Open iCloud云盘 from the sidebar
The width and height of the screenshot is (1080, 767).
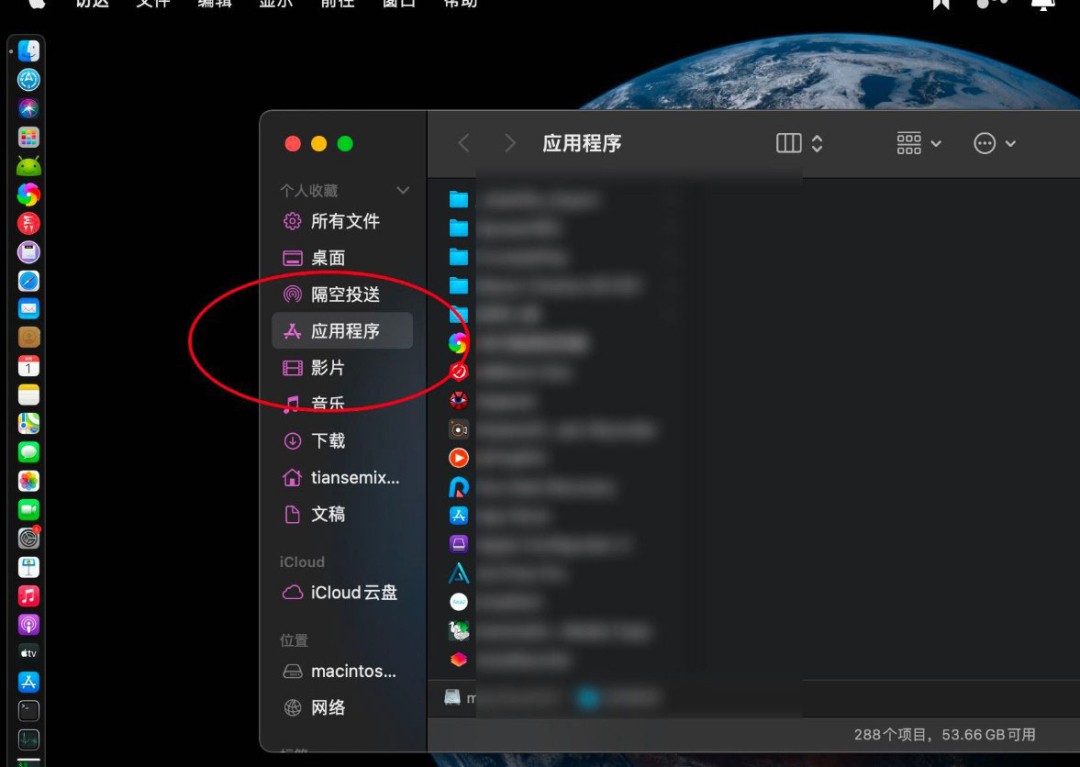(351, 592)
